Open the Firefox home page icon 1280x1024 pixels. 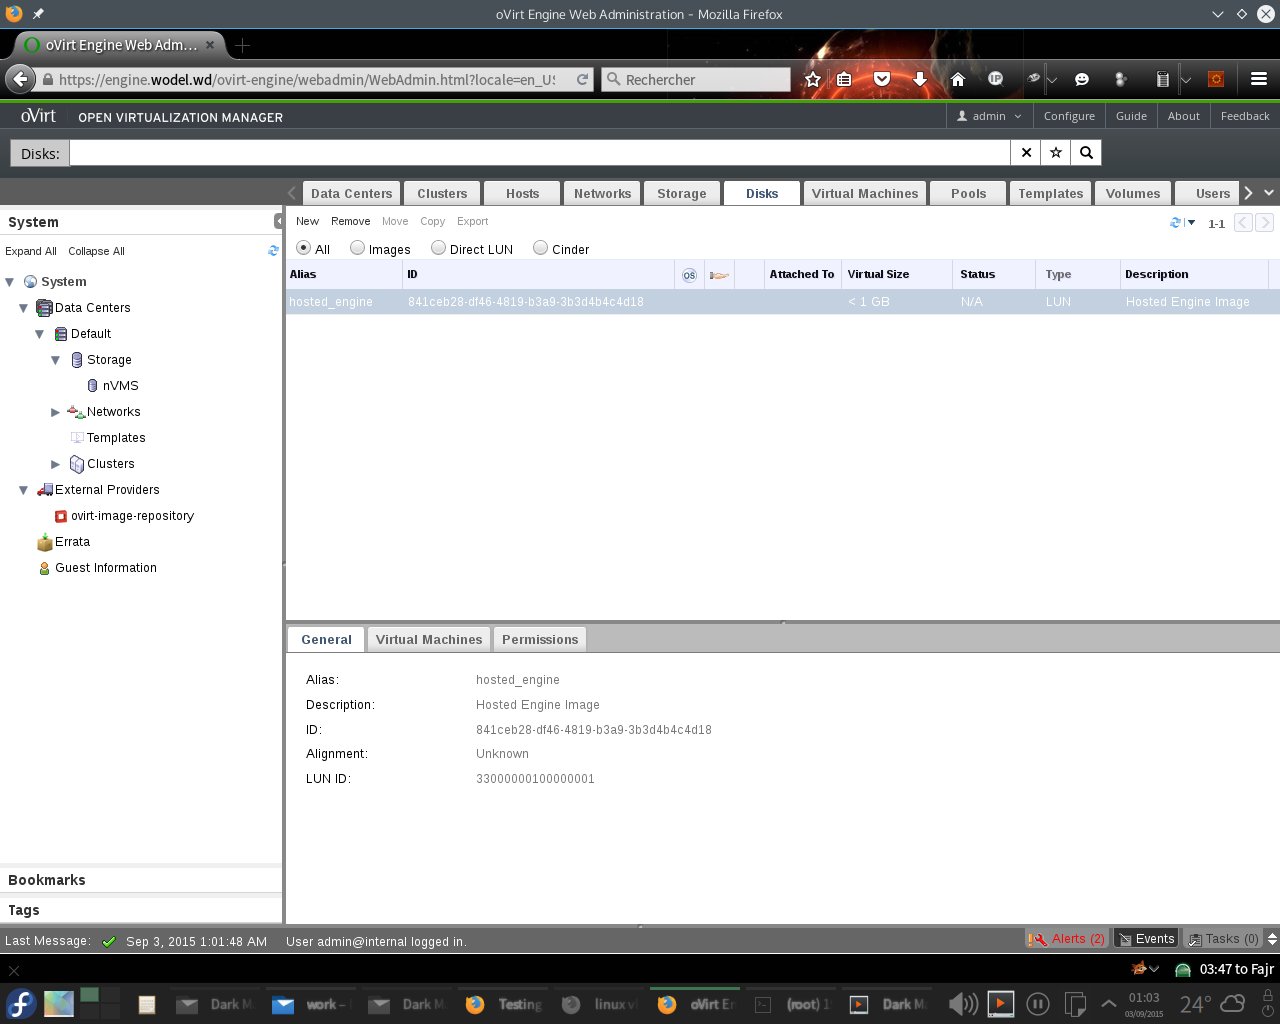click(x=958, y=80)
